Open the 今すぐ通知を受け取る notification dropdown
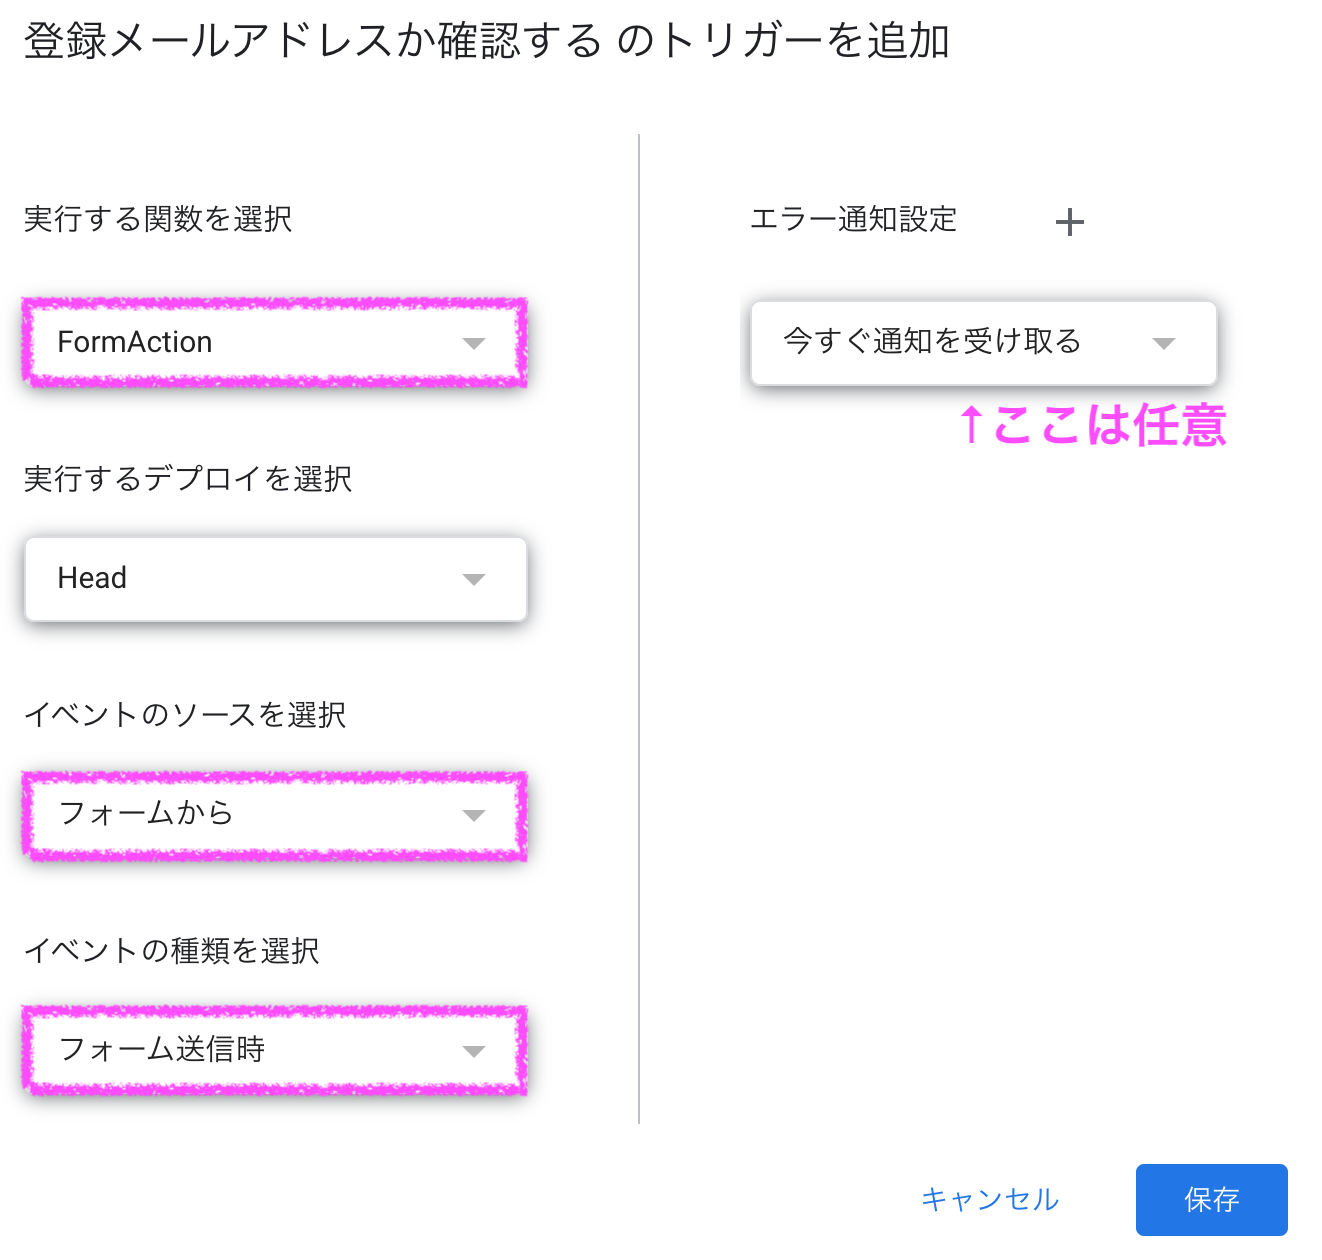The width and height of the screenshot is (1322, 1260). click(x=950, y=342)
